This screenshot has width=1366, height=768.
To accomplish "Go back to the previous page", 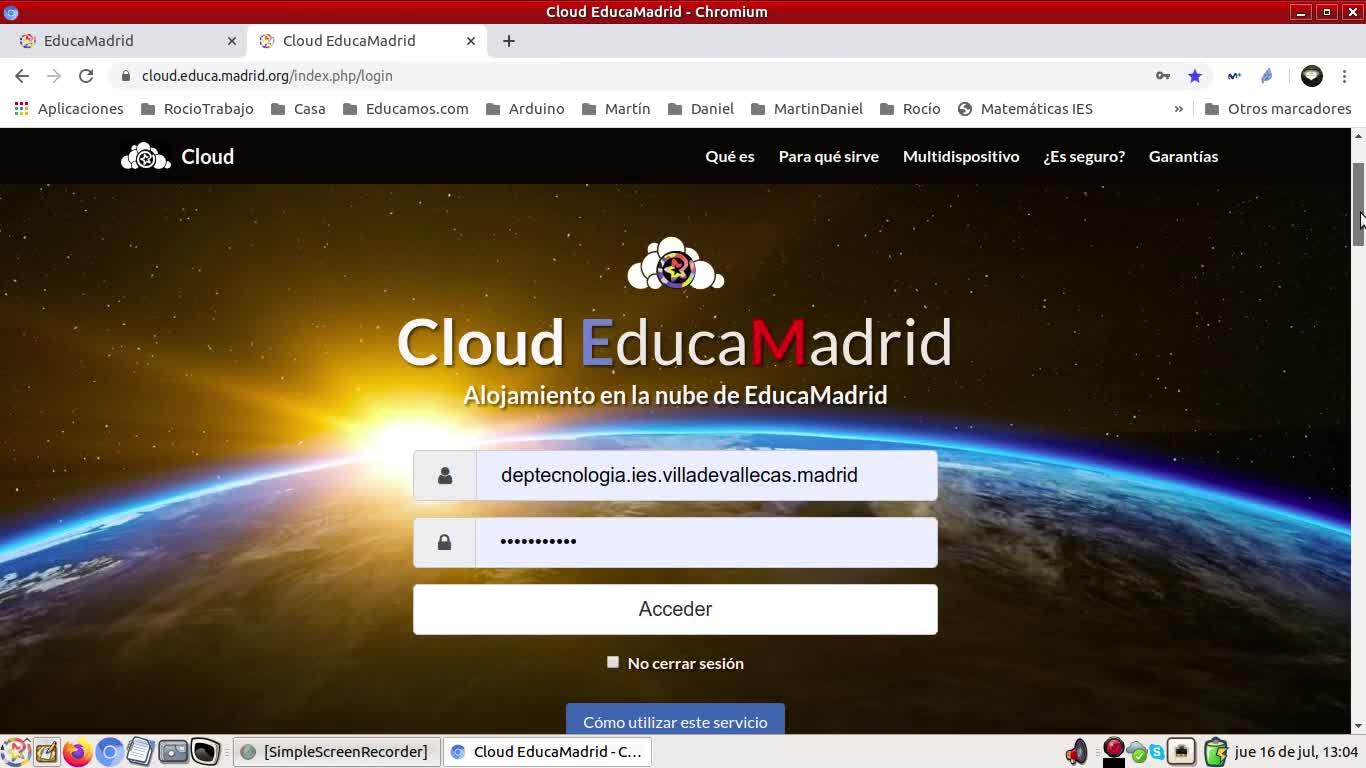I will point(22,76).
